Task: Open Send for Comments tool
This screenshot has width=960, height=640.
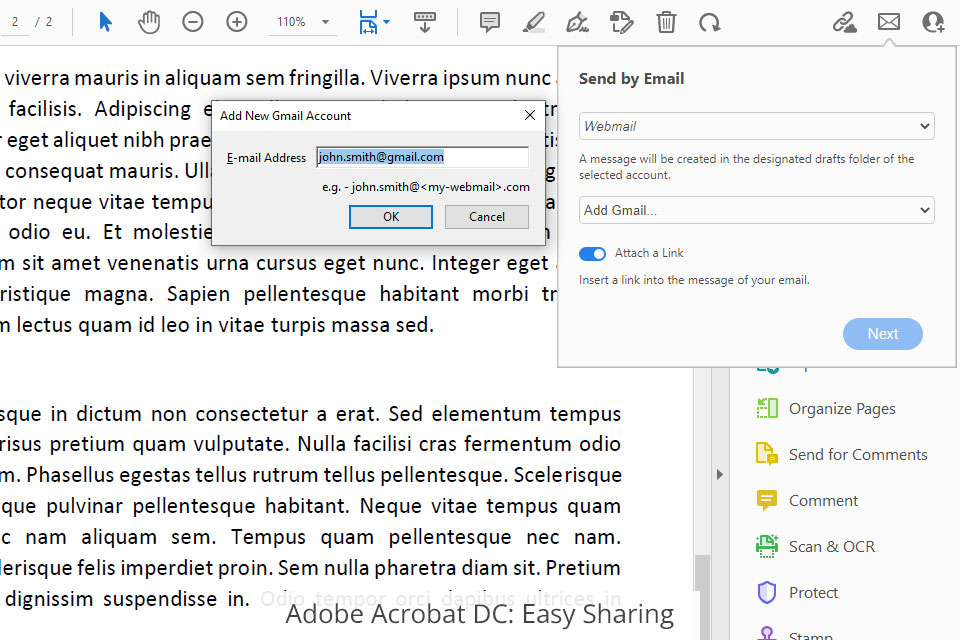Action: [857, 454]
